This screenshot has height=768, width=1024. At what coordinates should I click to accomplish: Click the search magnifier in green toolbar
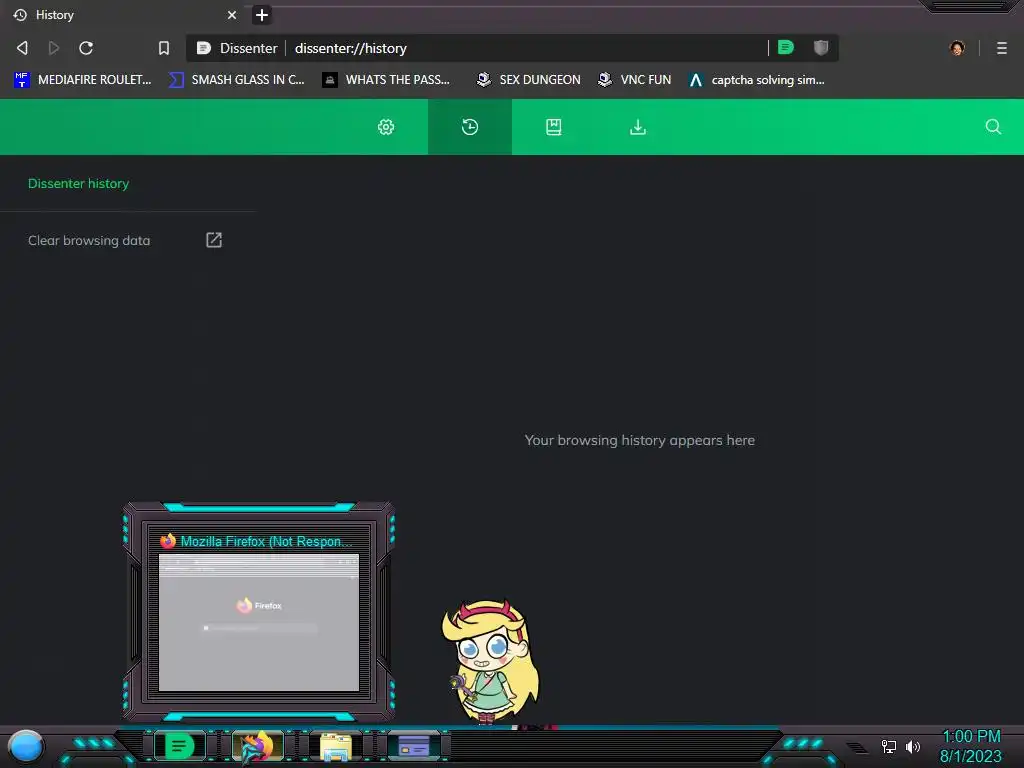pos(993,127)
